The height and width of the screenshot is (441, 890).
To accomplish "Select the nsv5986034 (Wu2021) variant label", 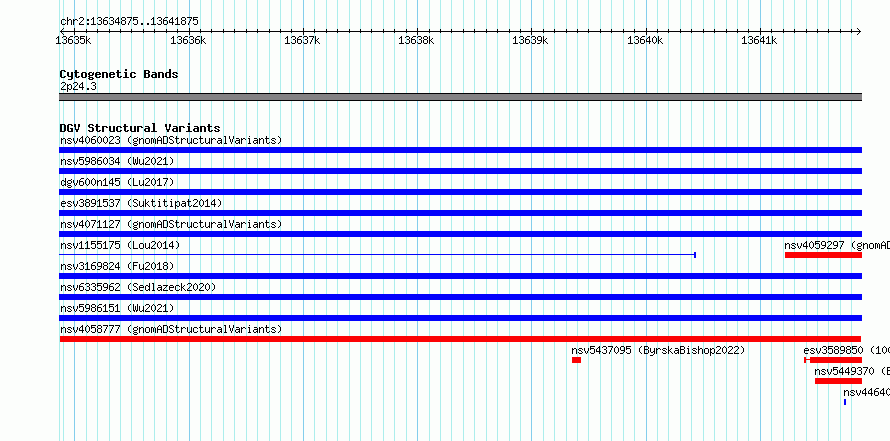I will pyautogui.click(x=117, y=161).
